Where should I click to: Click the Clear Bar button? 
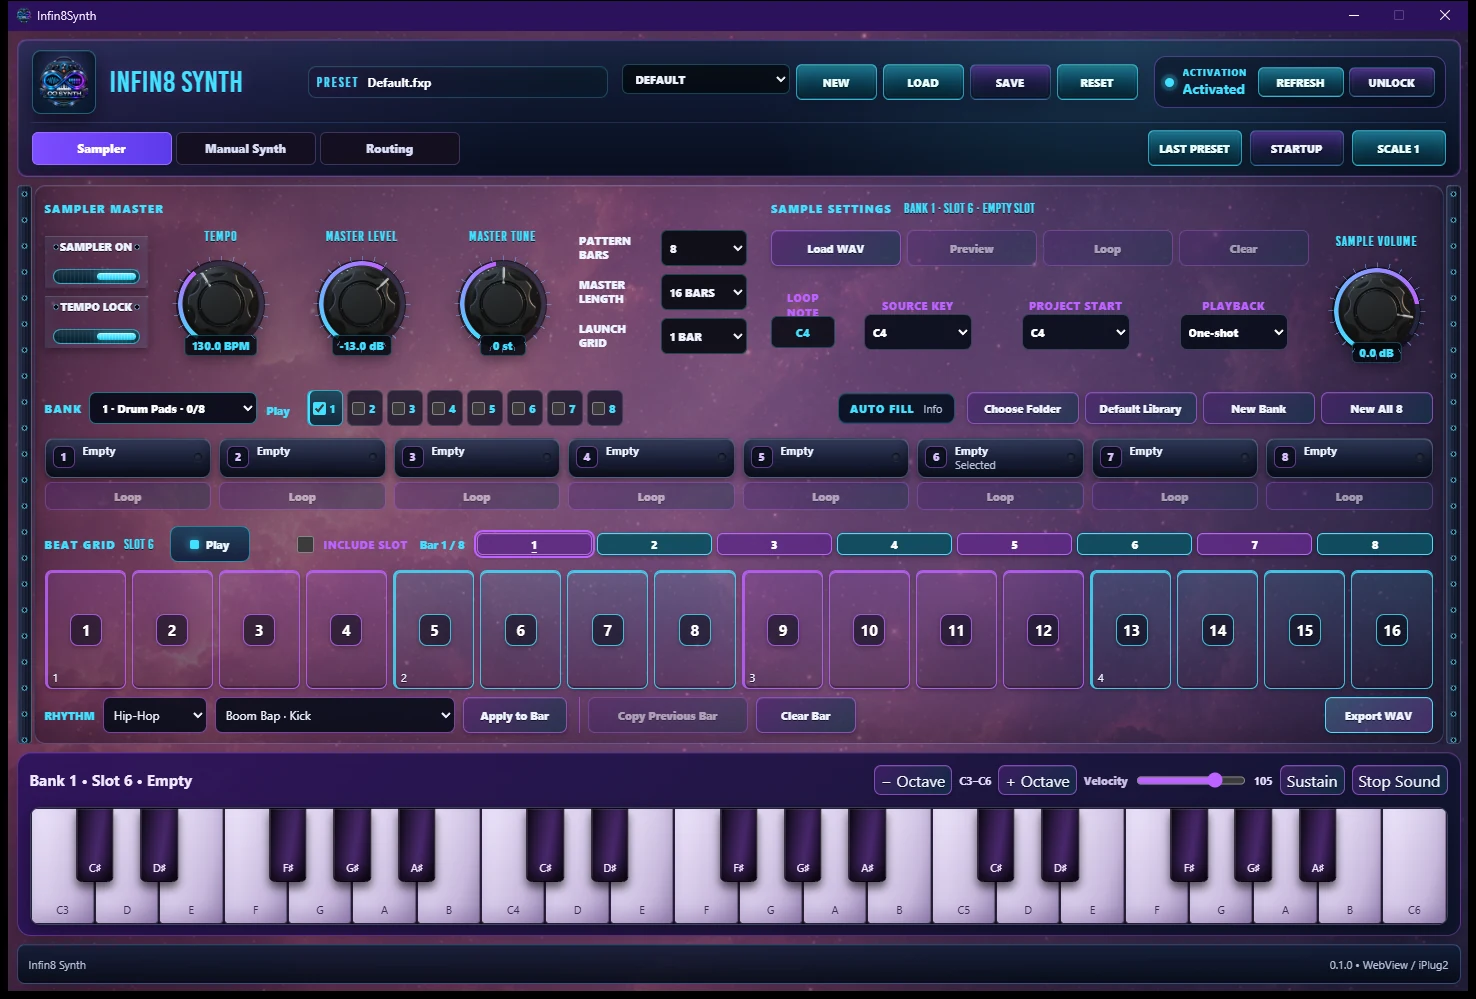pyautogui.click(x=805, y=715)
